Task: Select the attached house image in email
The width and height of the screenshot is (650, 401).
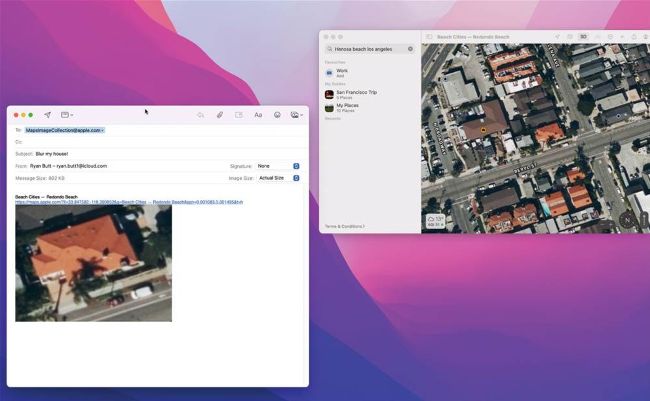Action: pyautogui.click(x=93, y=264)
